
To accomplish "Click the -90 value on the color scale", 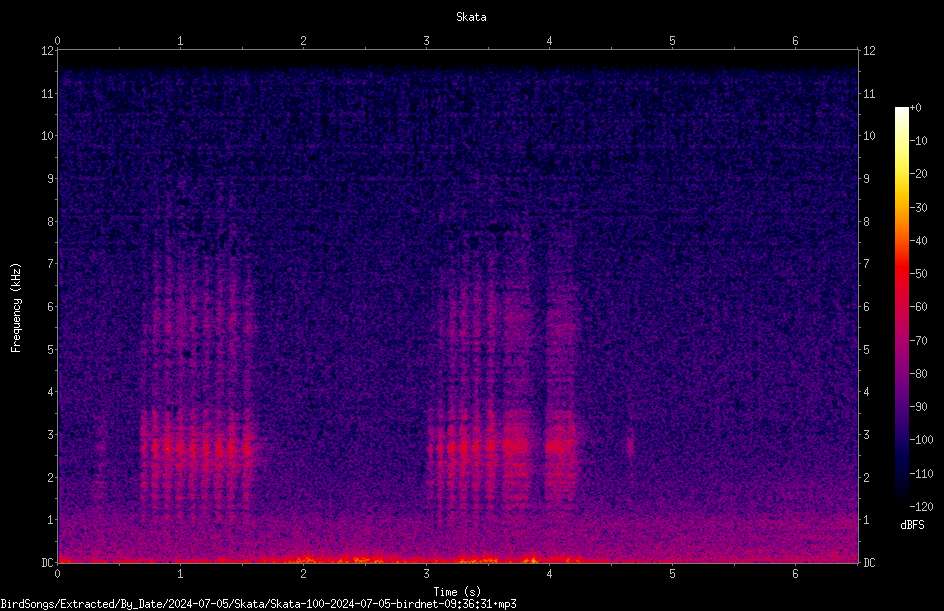I will tap(919, 407).
